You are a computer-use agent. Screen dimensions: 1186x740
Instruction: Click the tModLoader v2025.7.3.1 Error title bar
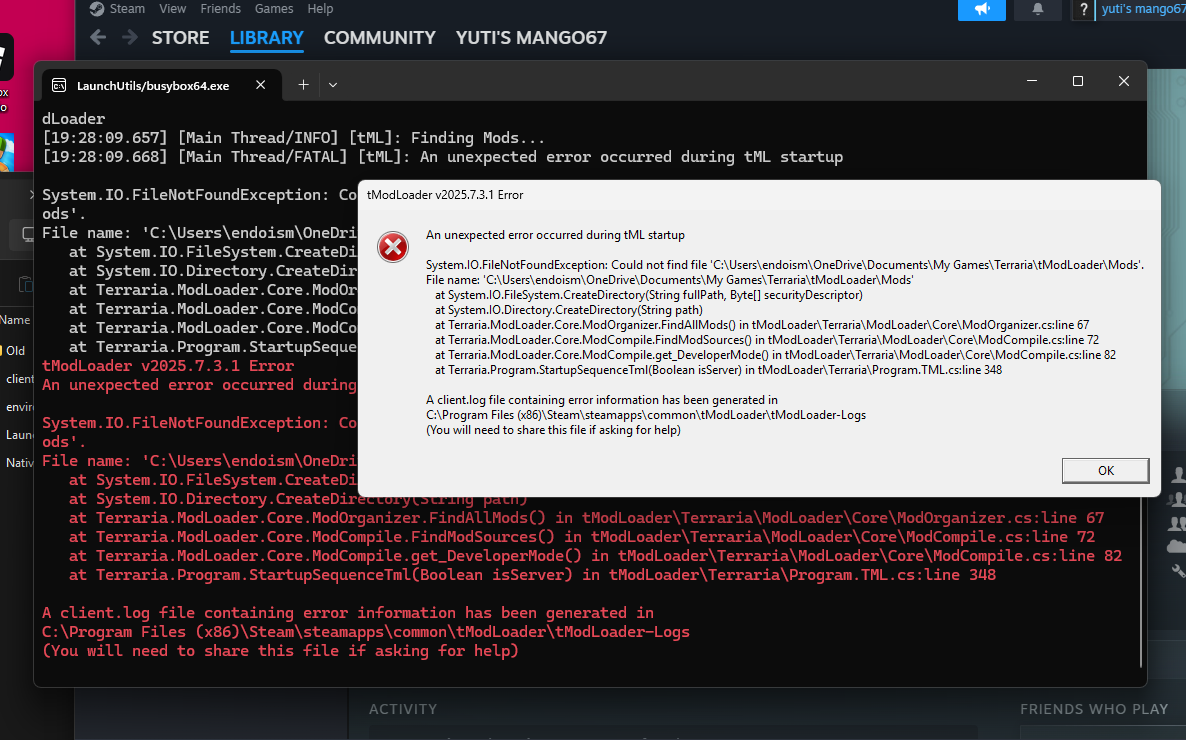[759, 194]
